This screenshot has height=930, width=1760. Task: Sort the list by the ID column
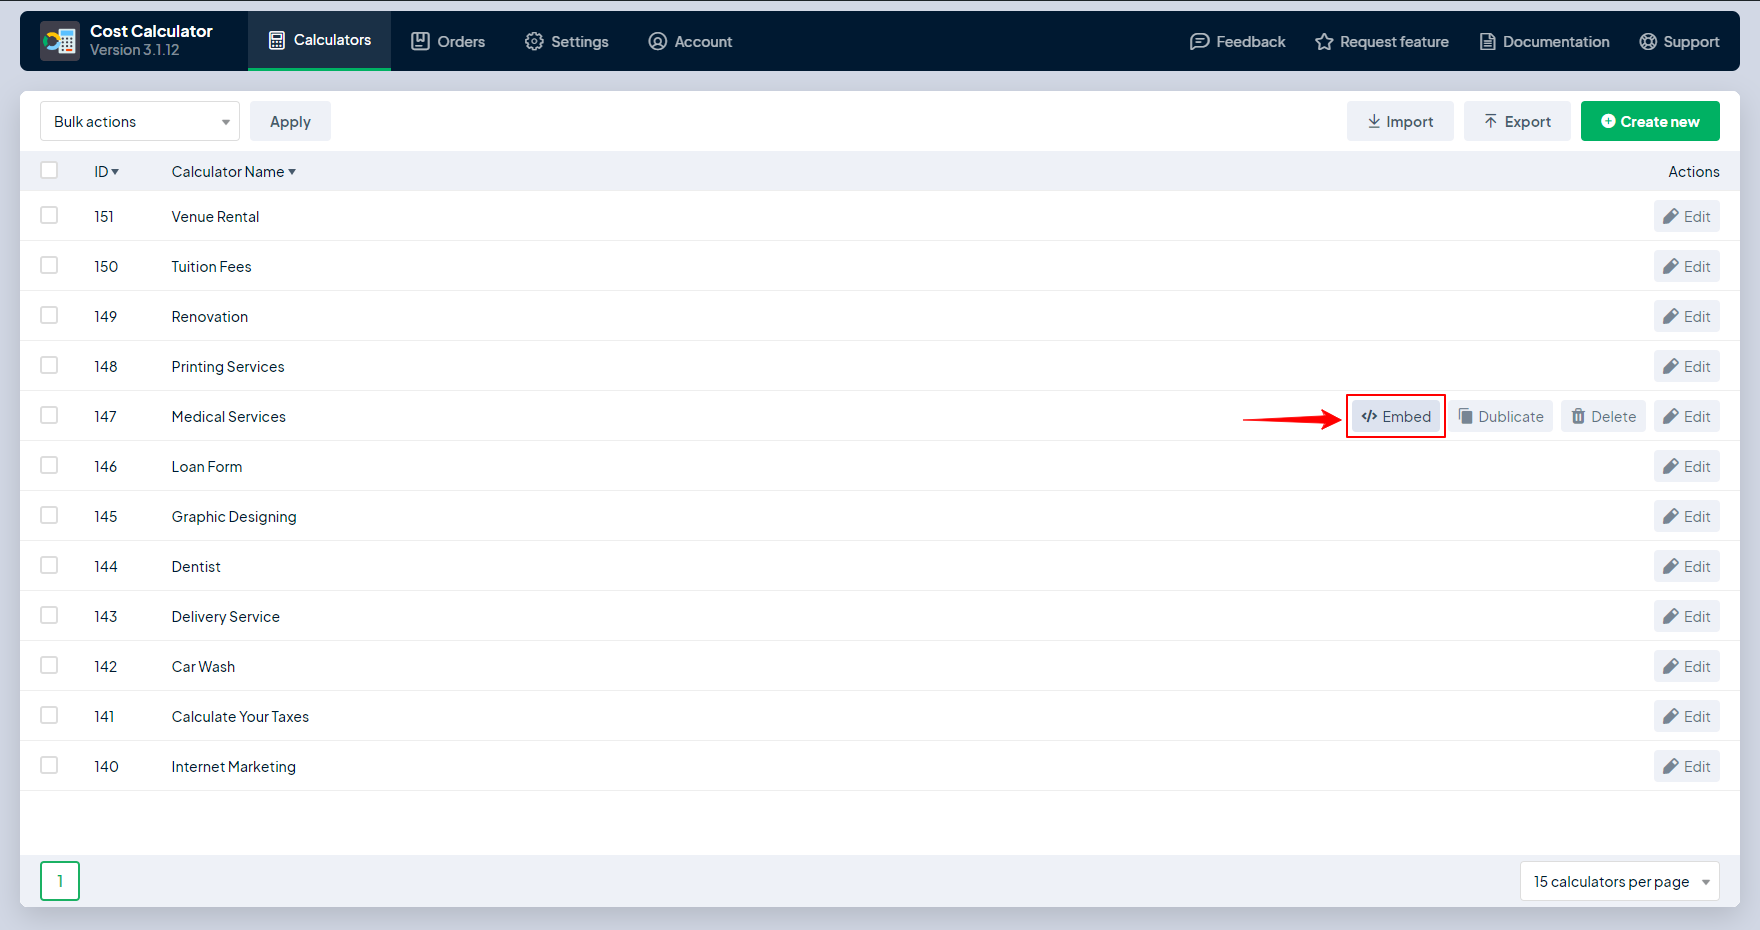pyautogui.click(x=106, y=172)
